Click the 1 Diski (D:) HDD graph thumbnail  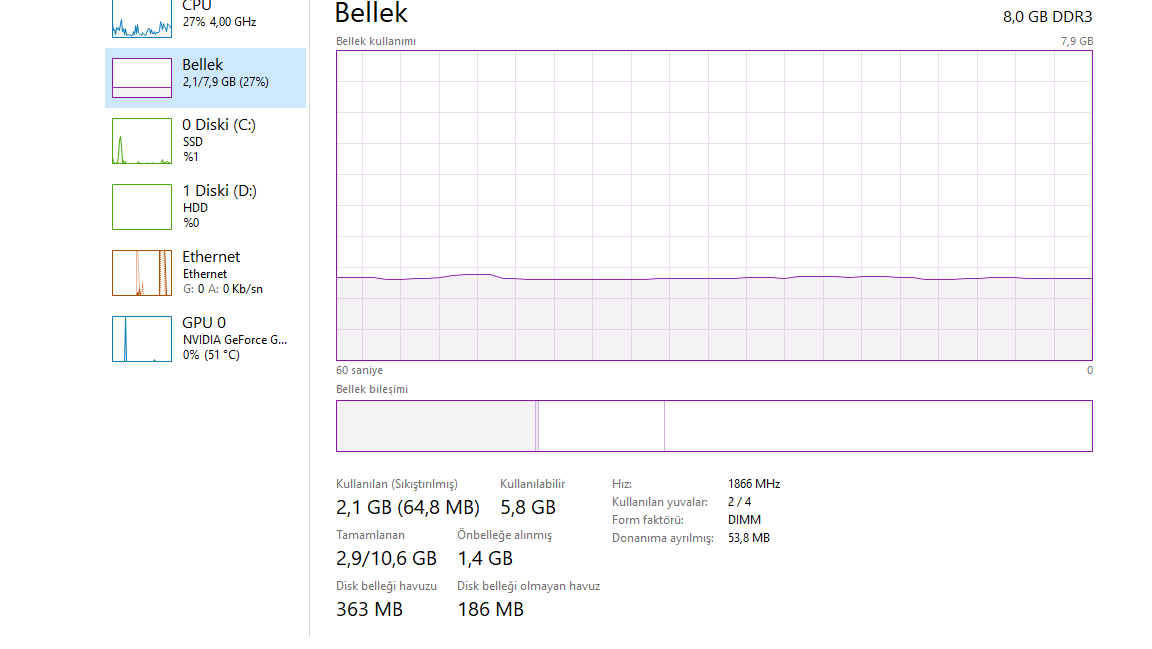click(x=142, y=207)
